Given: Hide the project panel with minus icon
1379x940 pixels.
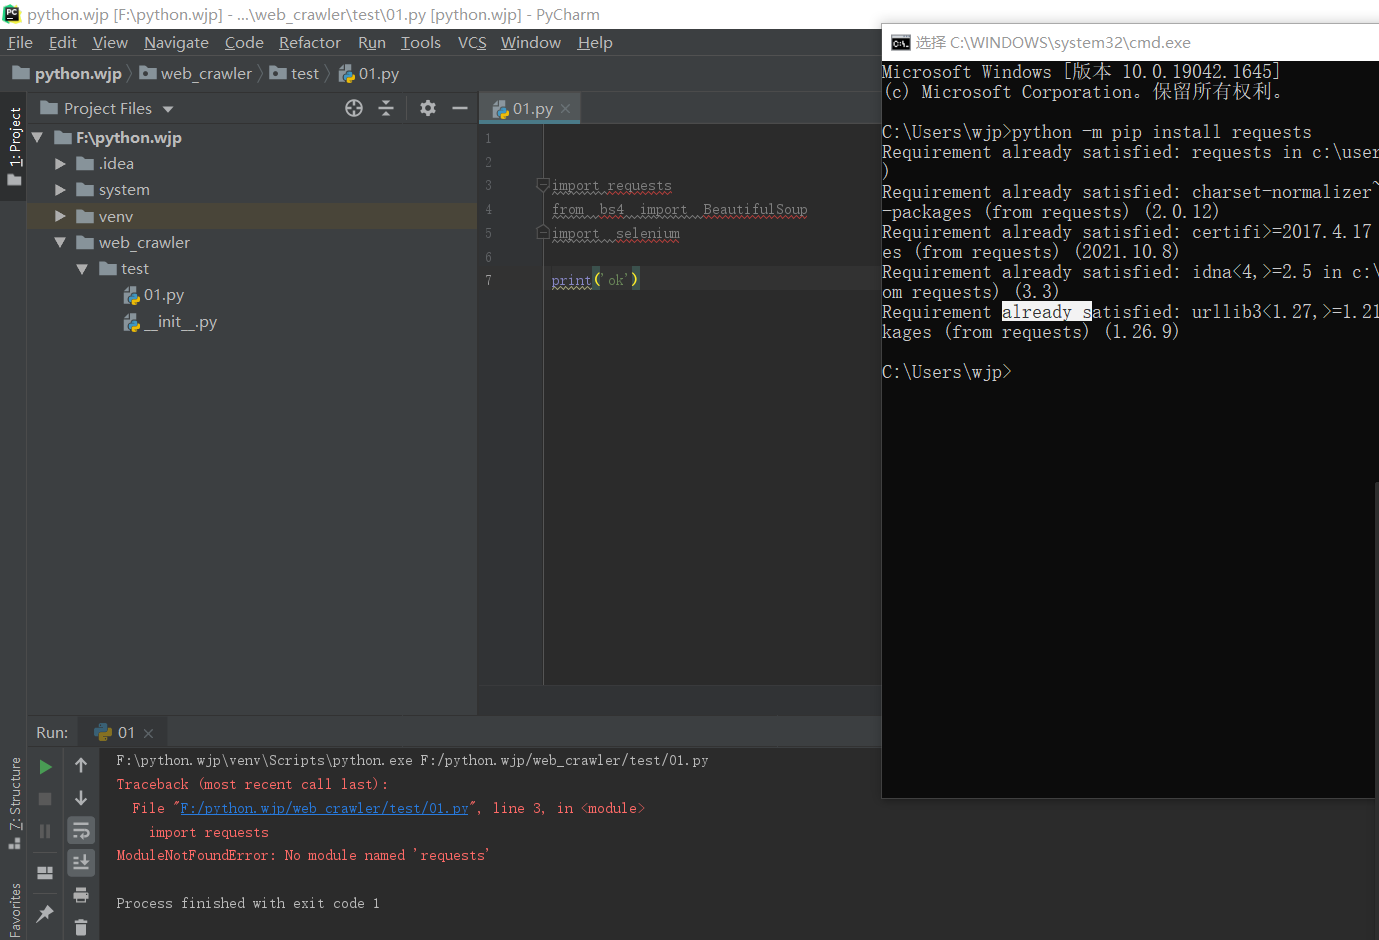Looking at the screenshot, I should [x=460, y=108].
